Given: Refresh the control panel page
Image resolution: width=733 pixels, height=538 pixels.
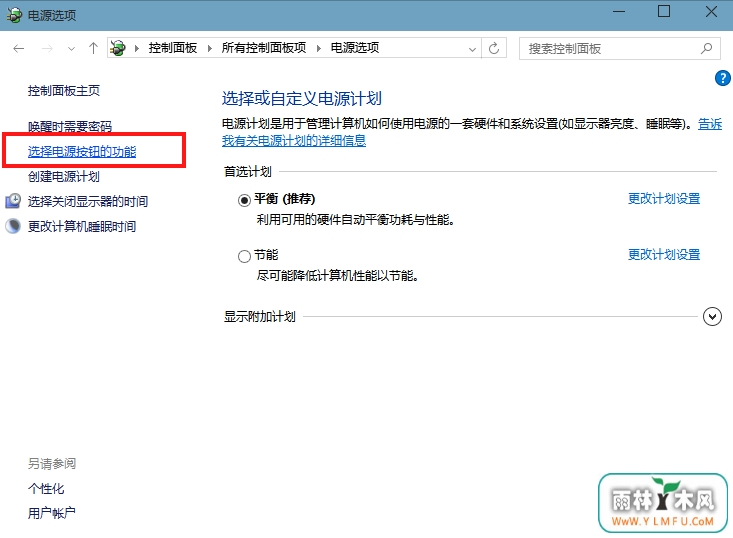Looking at the screenshot, I should coord(494,48).
